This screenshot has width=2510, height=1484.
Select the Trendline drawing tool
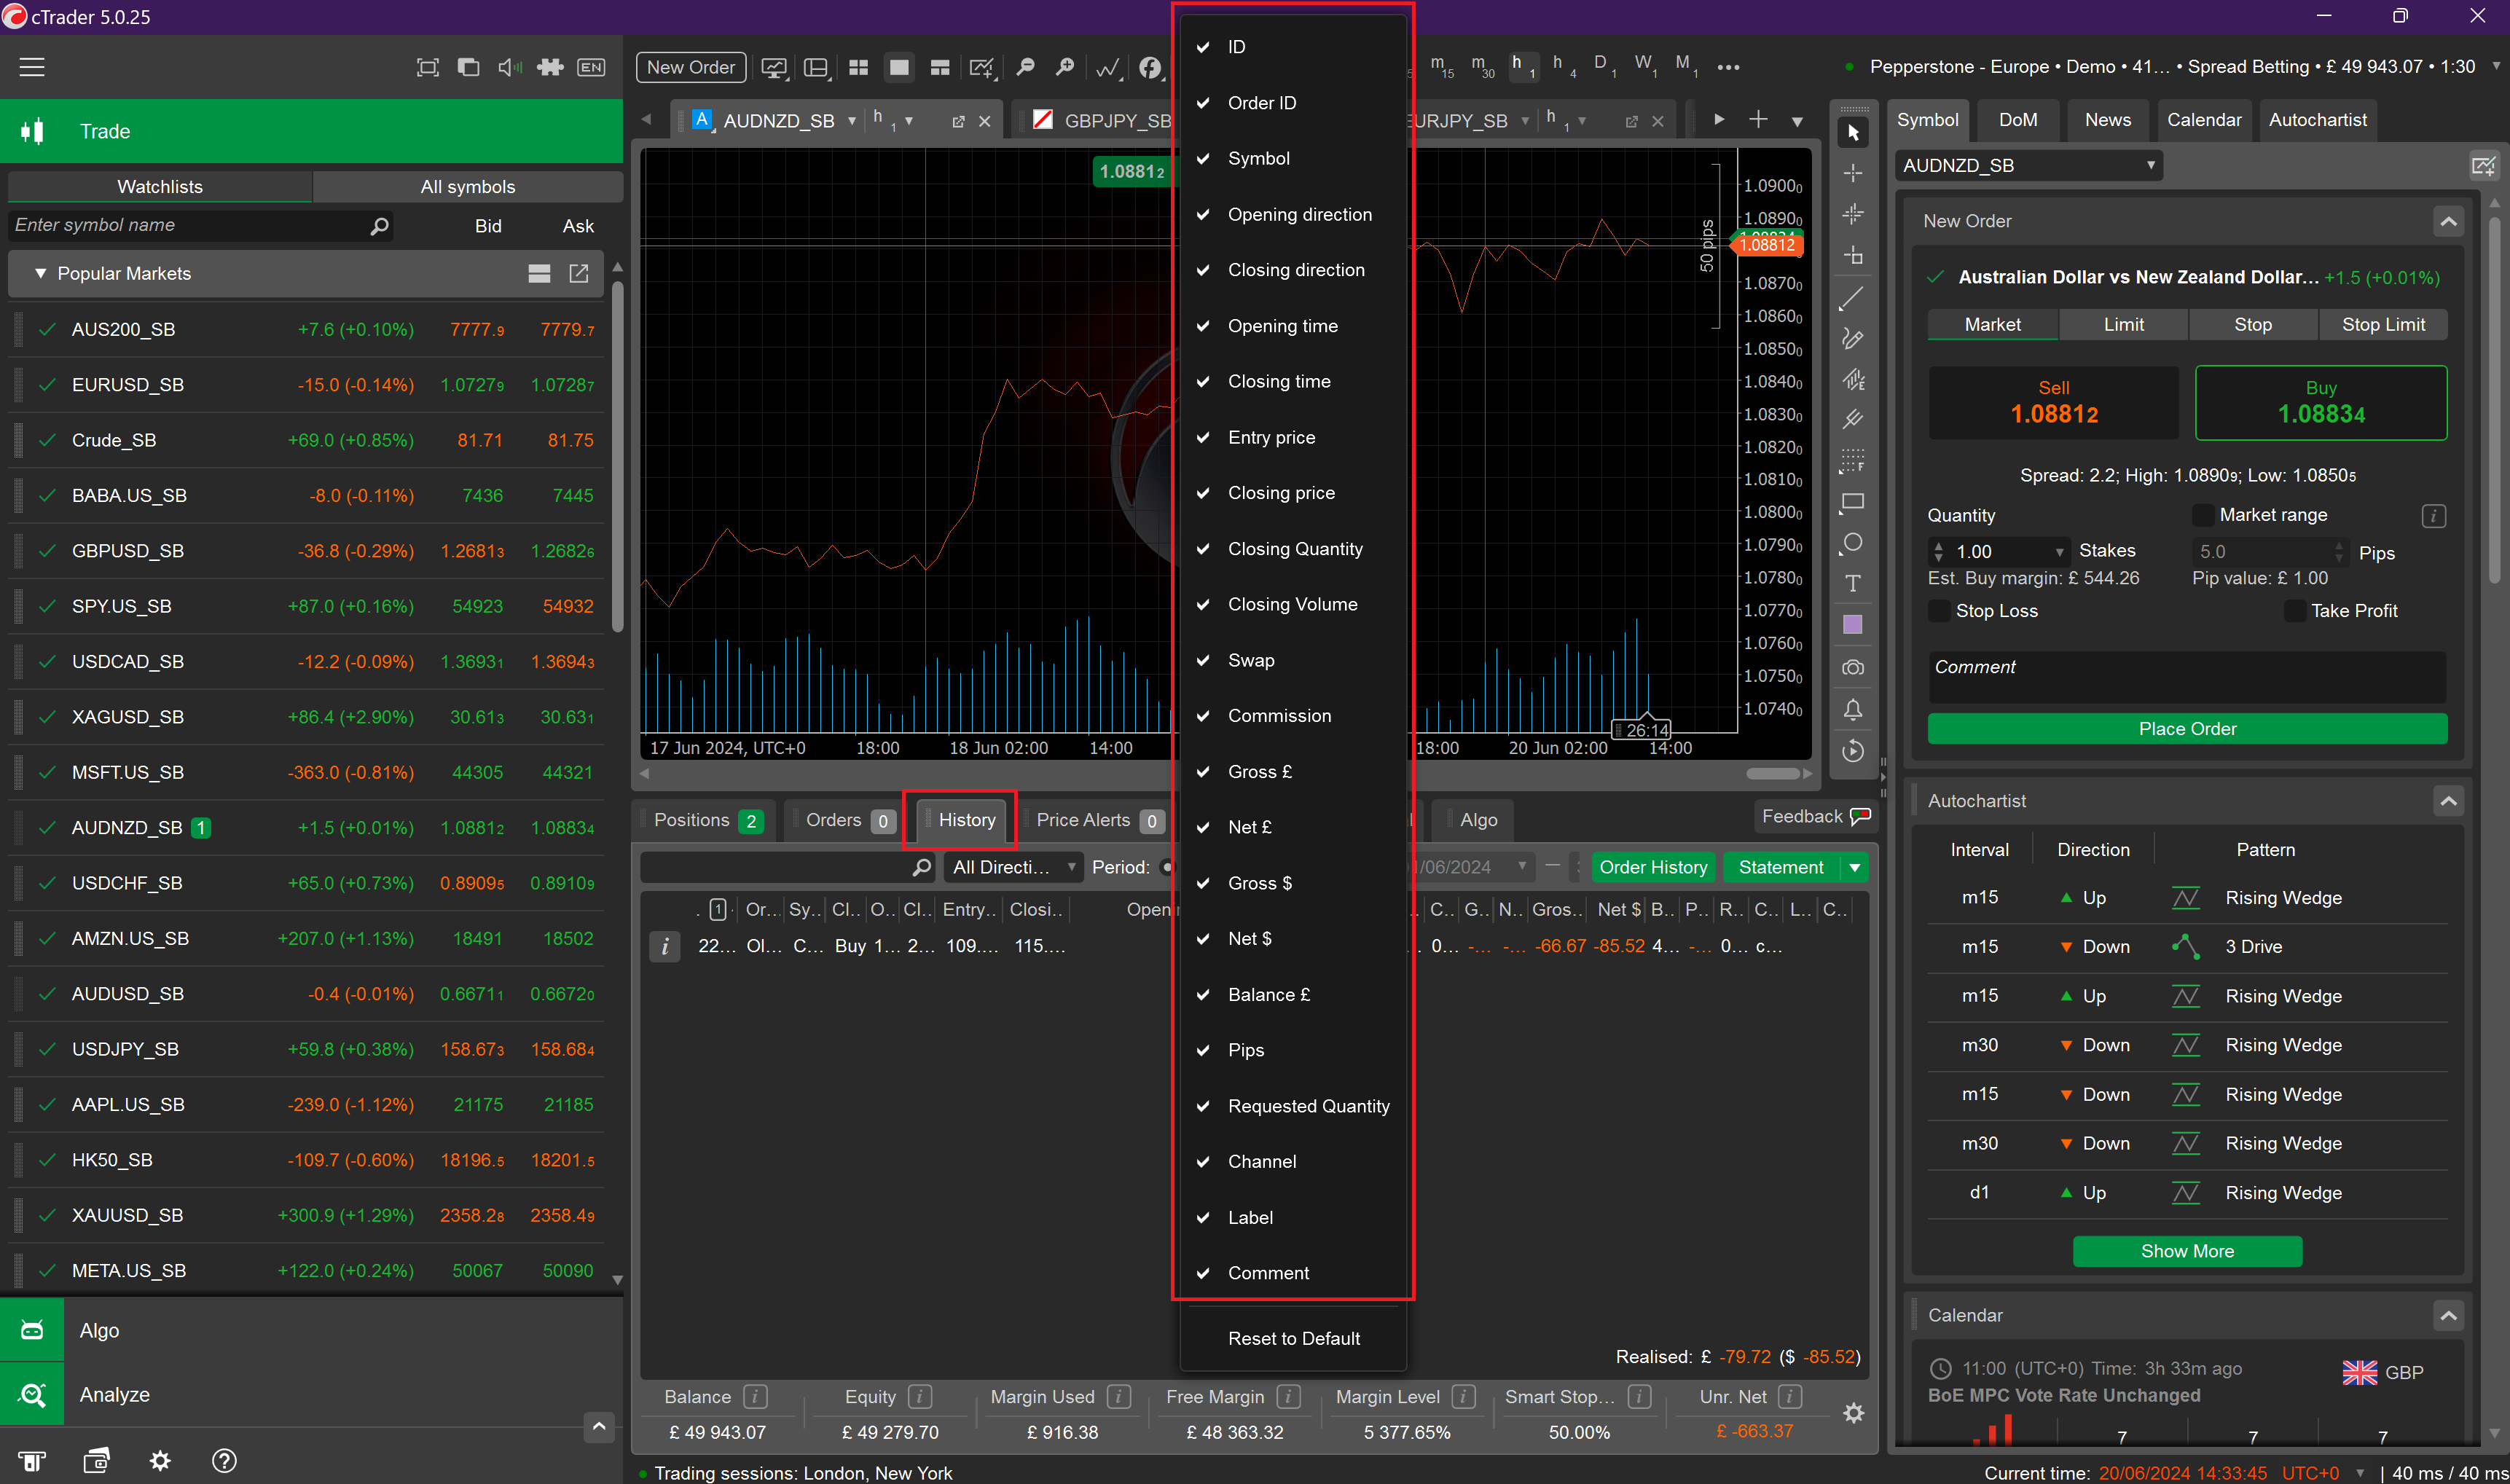coord(1853,297)
